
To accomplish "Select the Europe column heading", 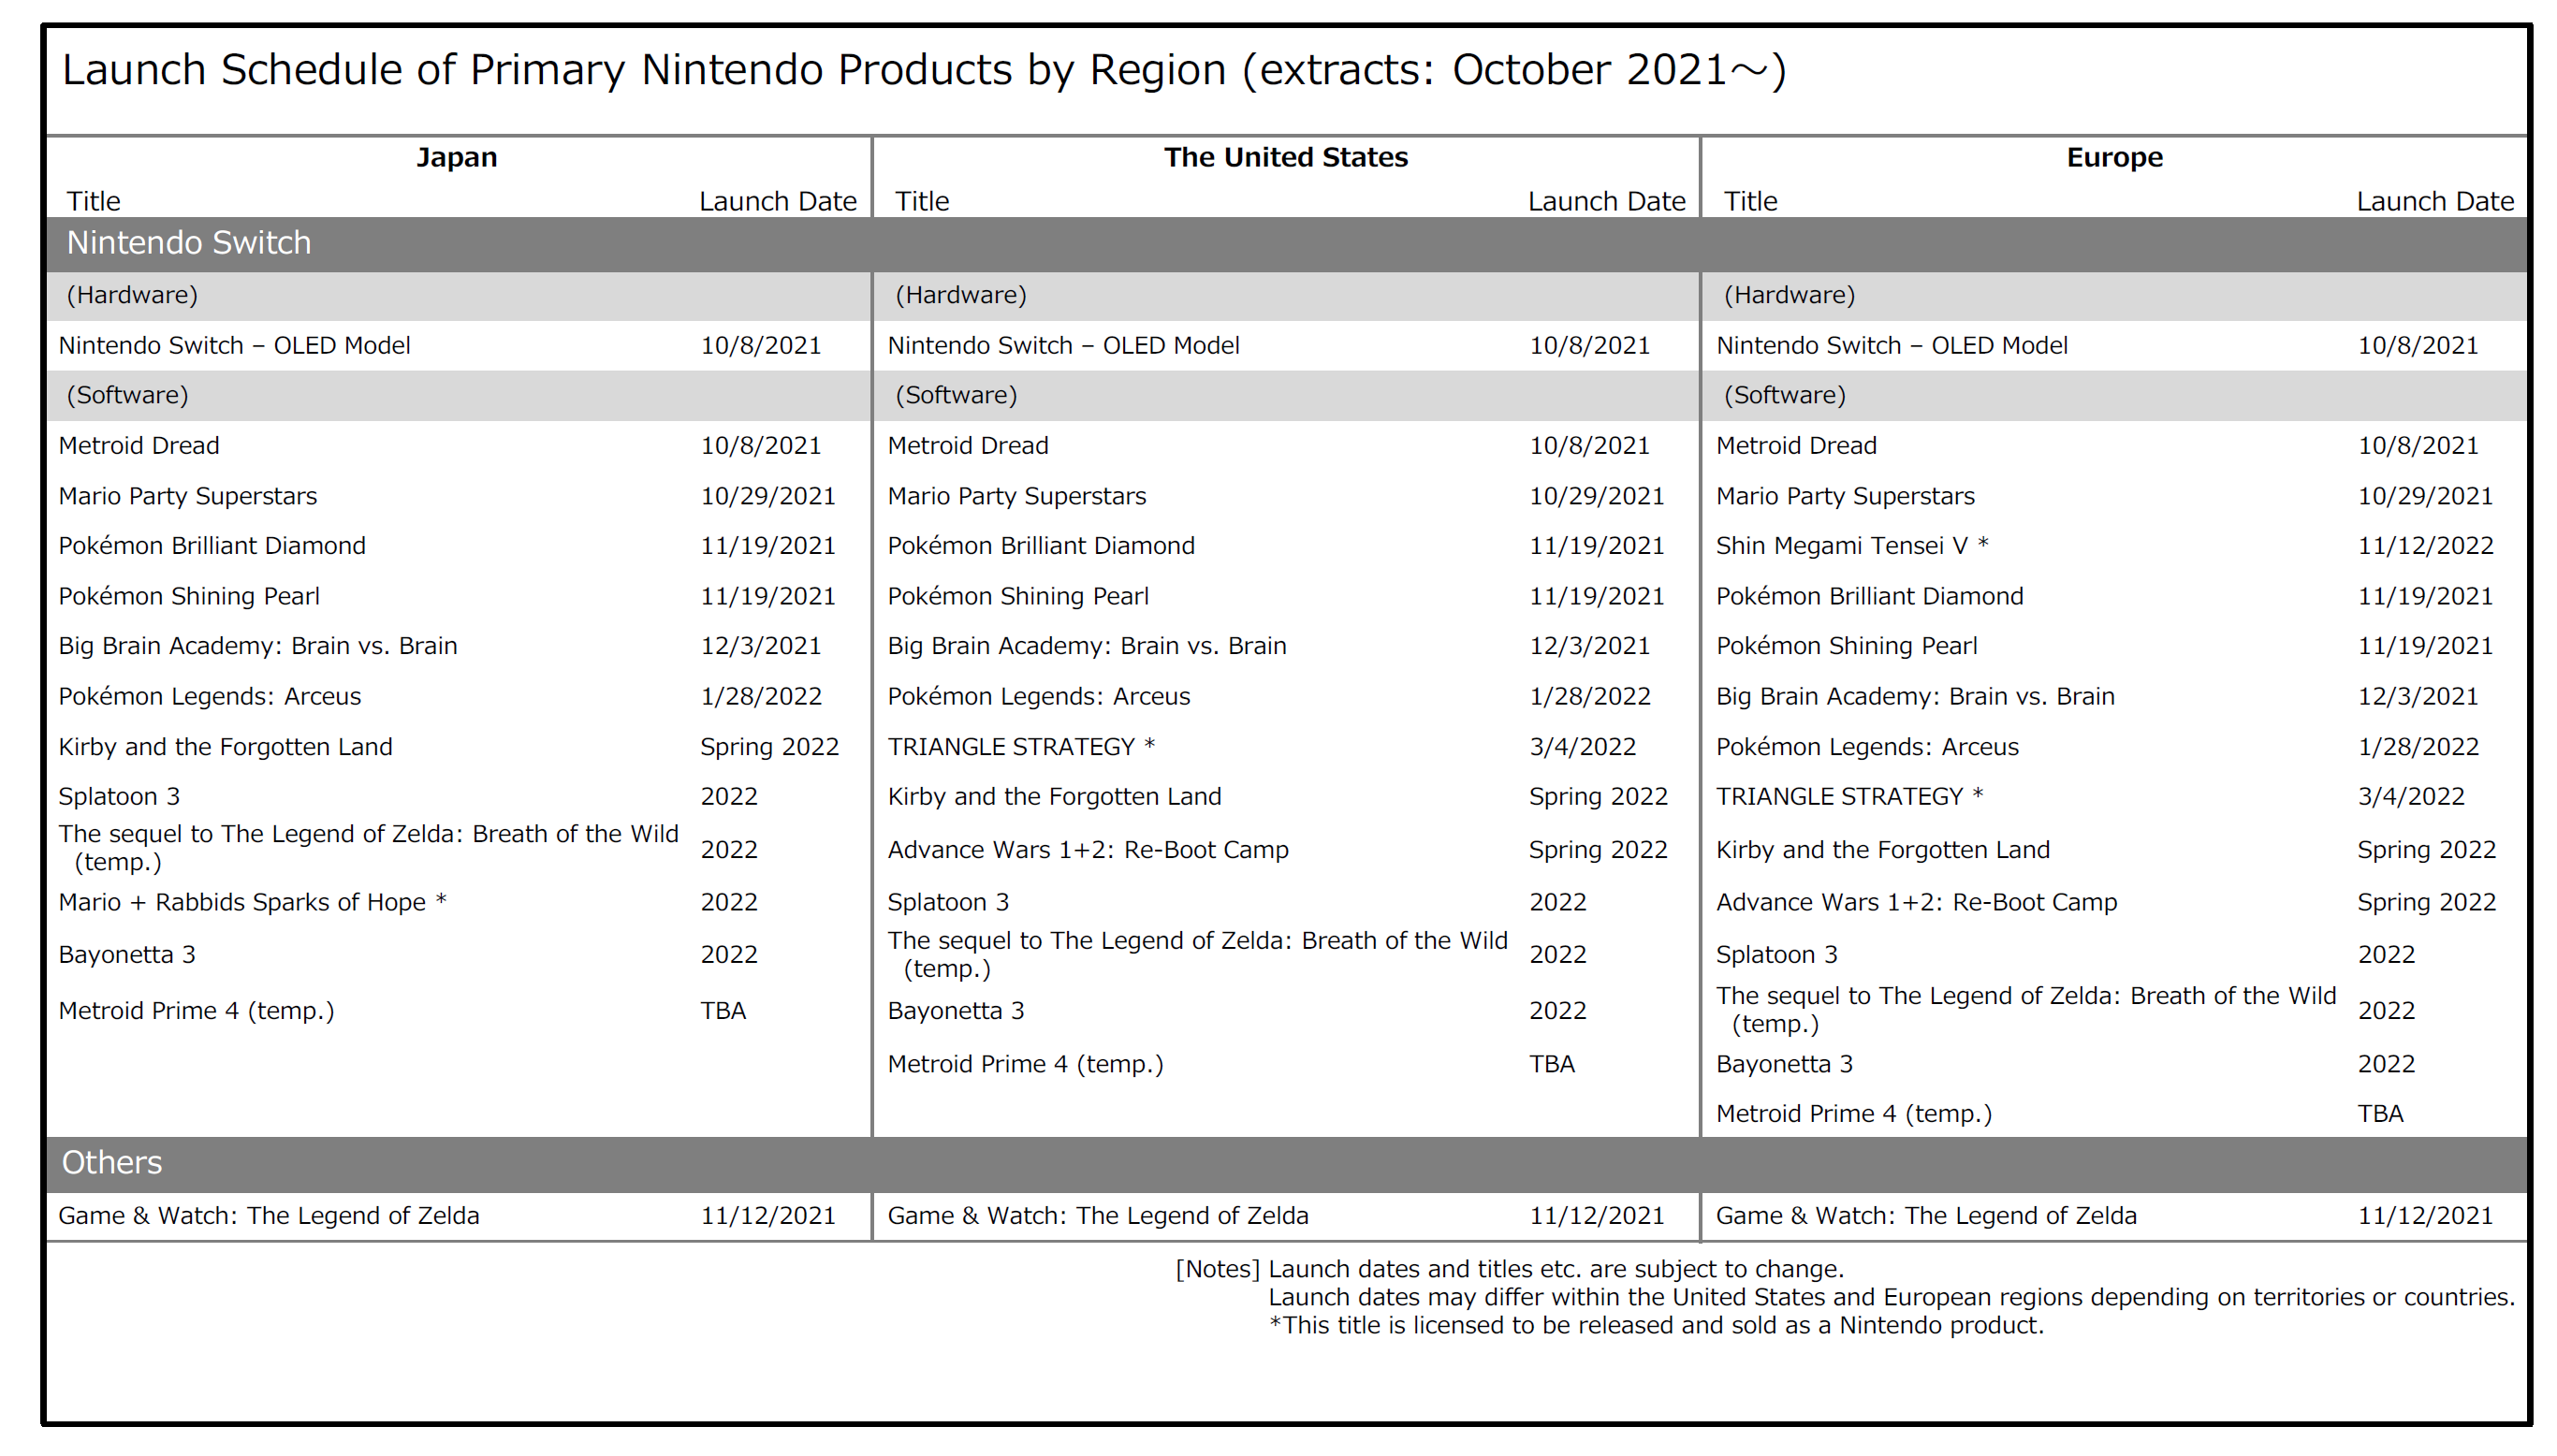I will (2113, 157).
